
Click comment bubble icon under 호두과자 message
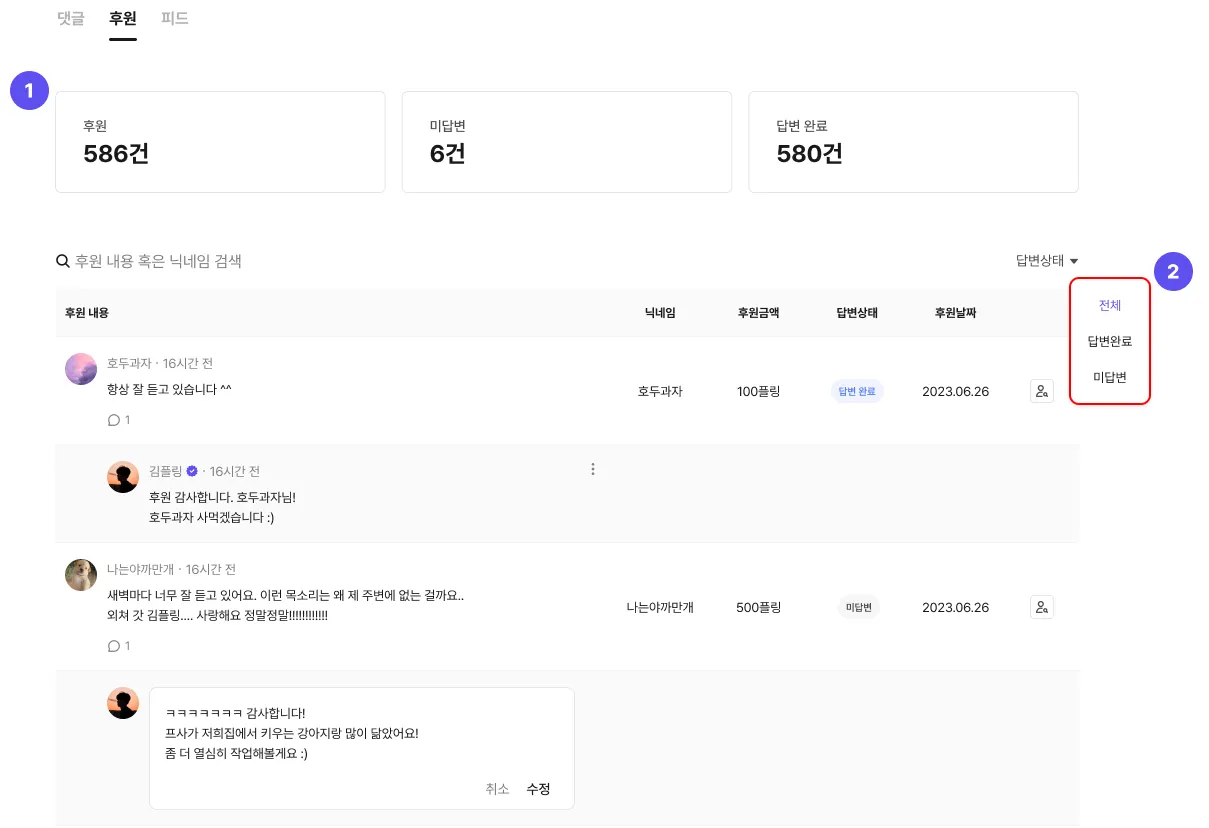(114, 420)
